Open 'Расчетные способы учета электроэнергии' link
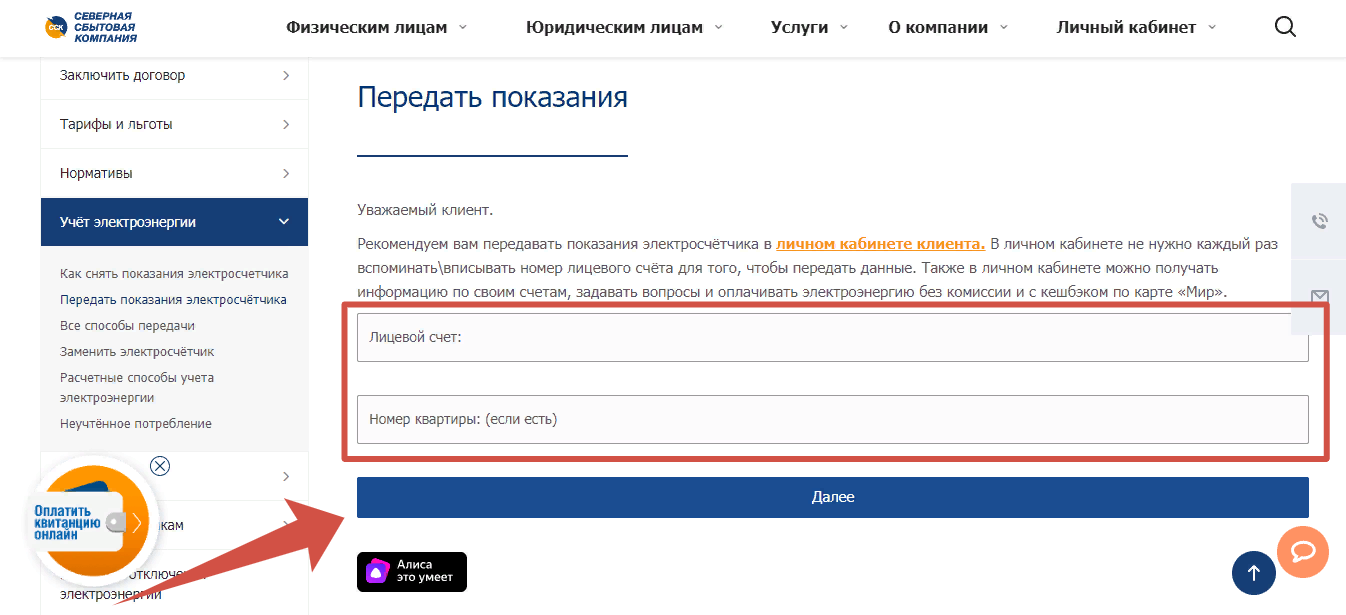Screen dimensions: 1346x615 click(x=137, y=387)
